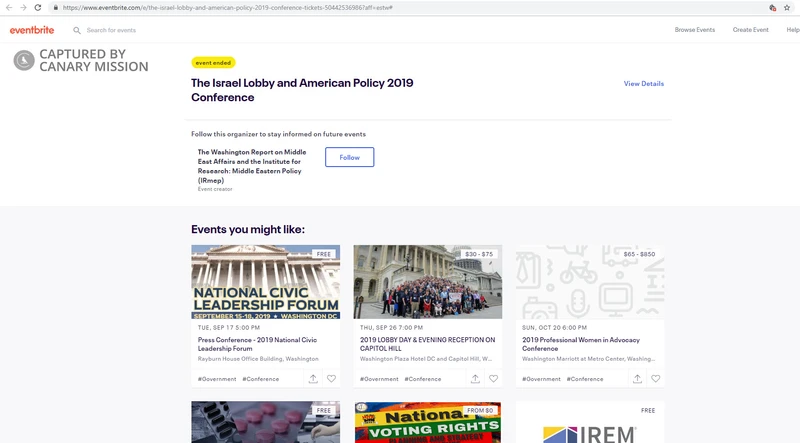Reload the page
800x443 pixels.
pyautogui.click(x=38, y=8)
